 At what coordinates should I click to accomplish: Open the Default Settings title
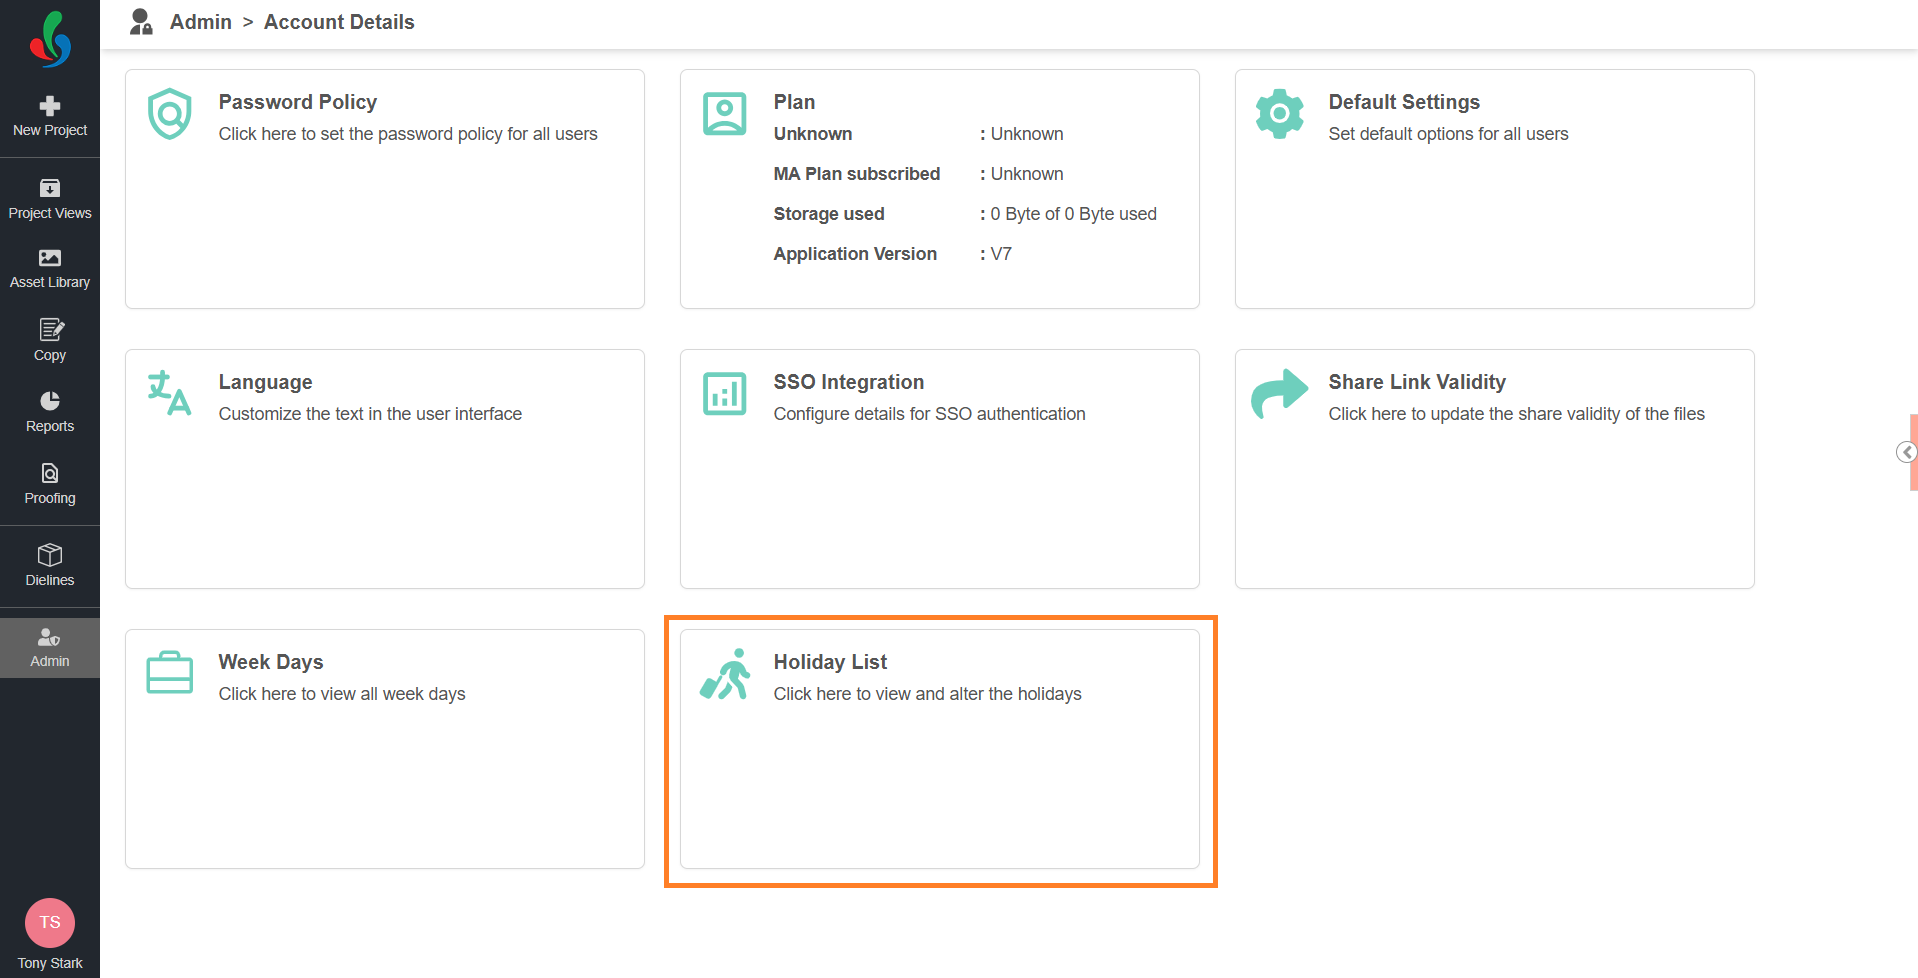click(1404, 102)
